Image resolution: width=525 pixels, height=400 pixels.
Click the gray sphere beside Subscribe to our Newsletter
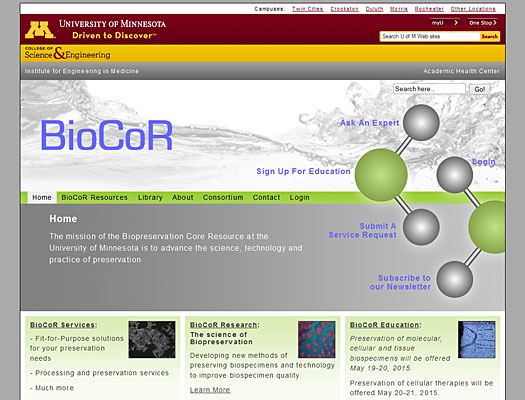pos(455,279)
